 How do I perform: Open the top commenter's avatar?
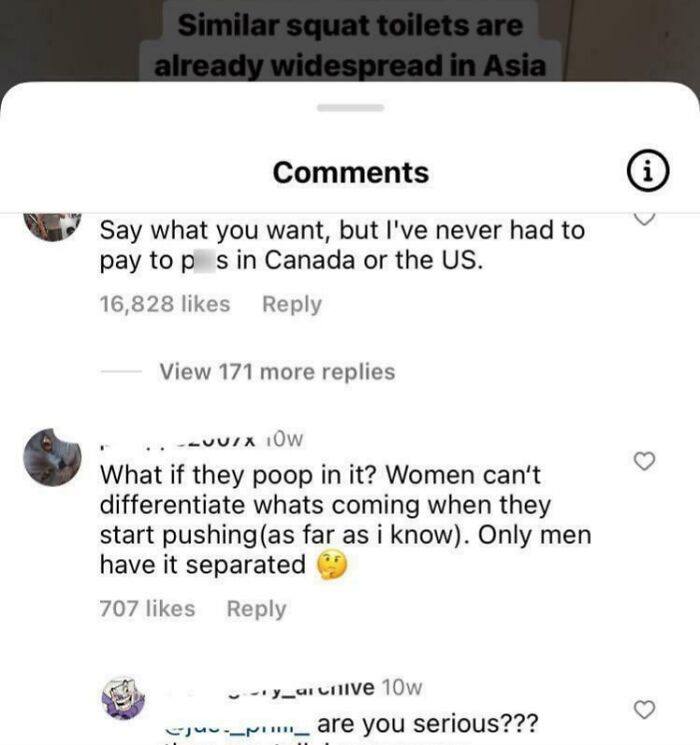pos(52,227)
